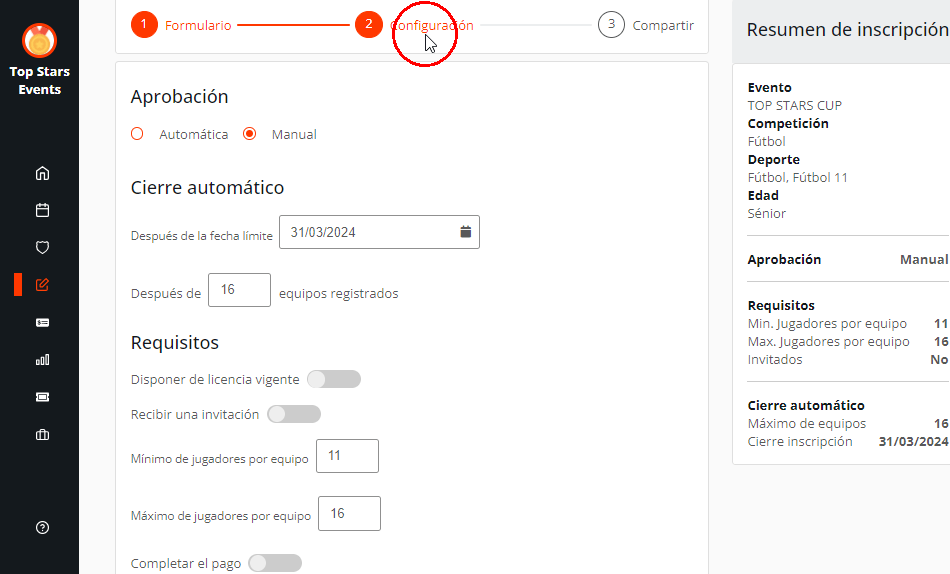The width and height of the screenshot is (950, 574).
Task: Select the Manual approval radio button
Action: [250, 134]
